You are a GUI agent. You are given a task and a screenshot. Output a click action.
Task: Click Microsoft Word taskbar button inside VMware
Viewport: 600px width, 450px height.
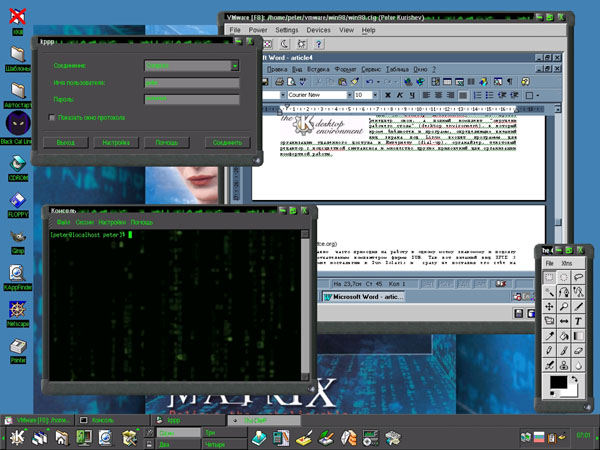click(363, 297)
